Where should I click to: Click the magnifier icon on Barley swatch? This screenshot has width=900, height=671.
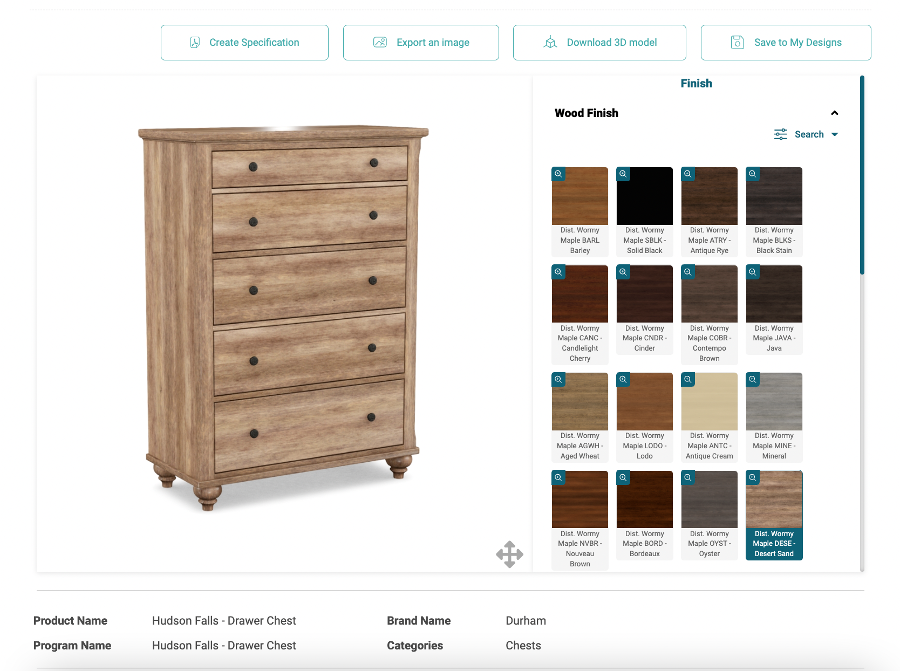point(558,174)
